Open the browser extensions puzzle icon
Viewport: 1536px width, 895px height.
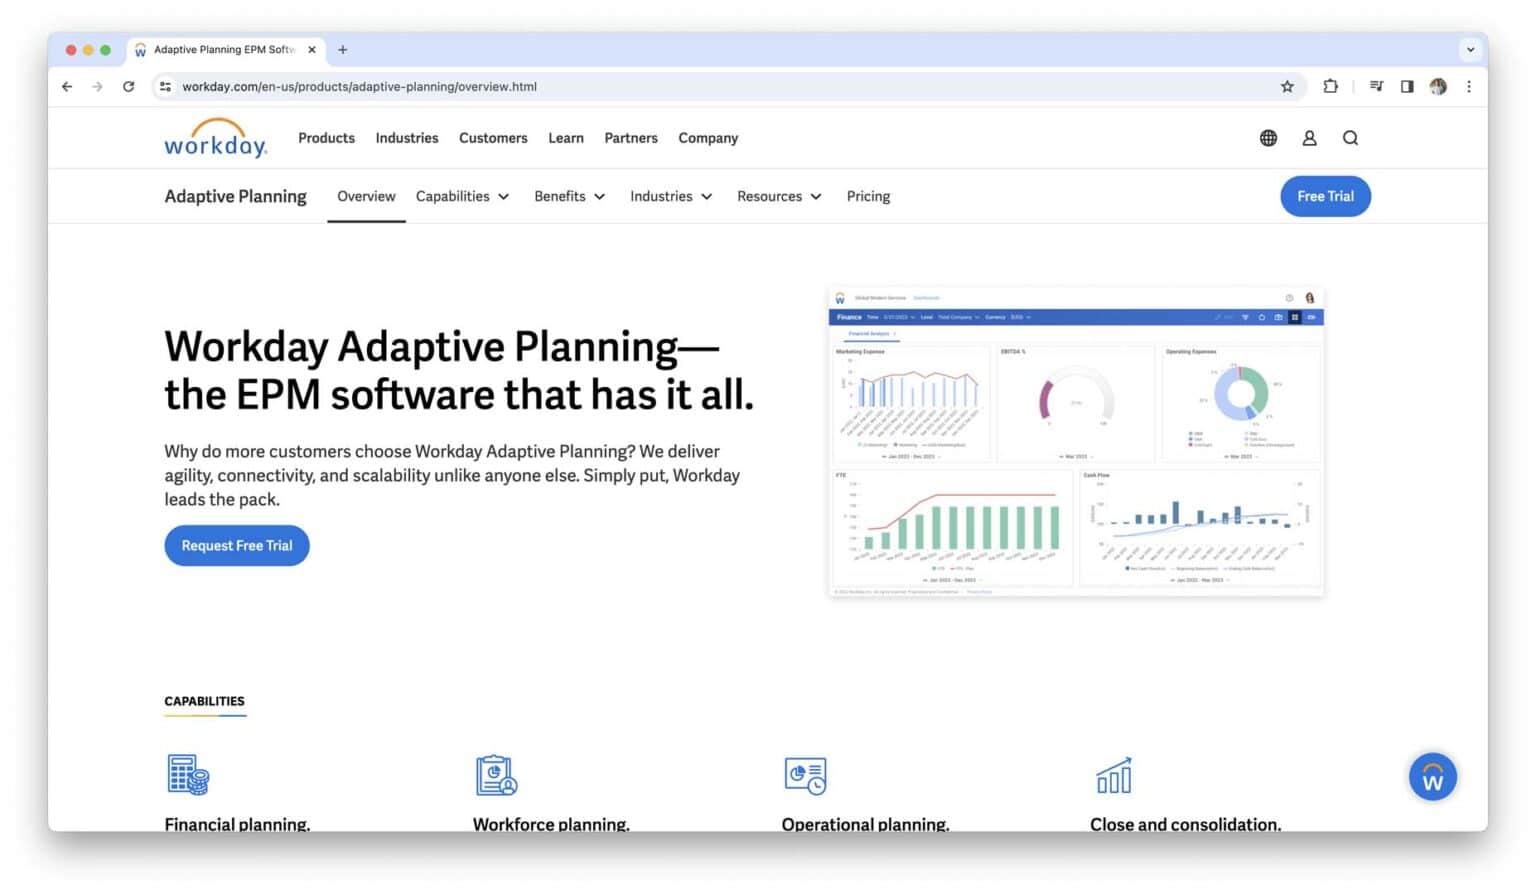click(1330, 87)
